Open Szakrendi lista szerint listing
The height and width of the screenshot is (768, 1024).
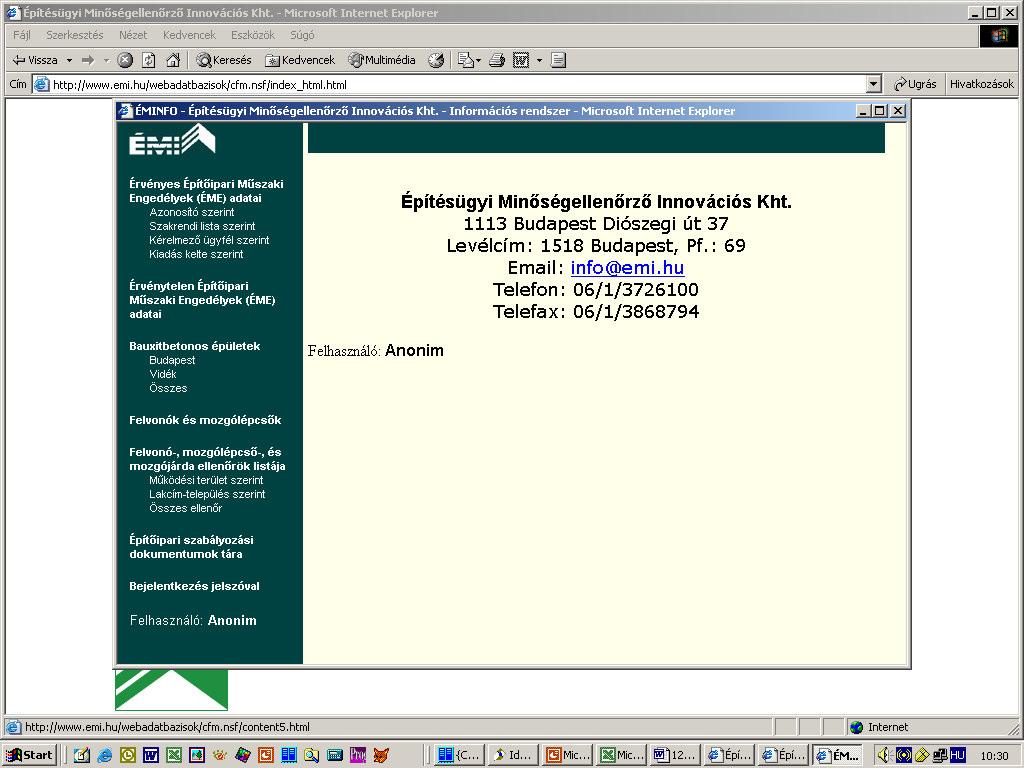click(202, 226)
